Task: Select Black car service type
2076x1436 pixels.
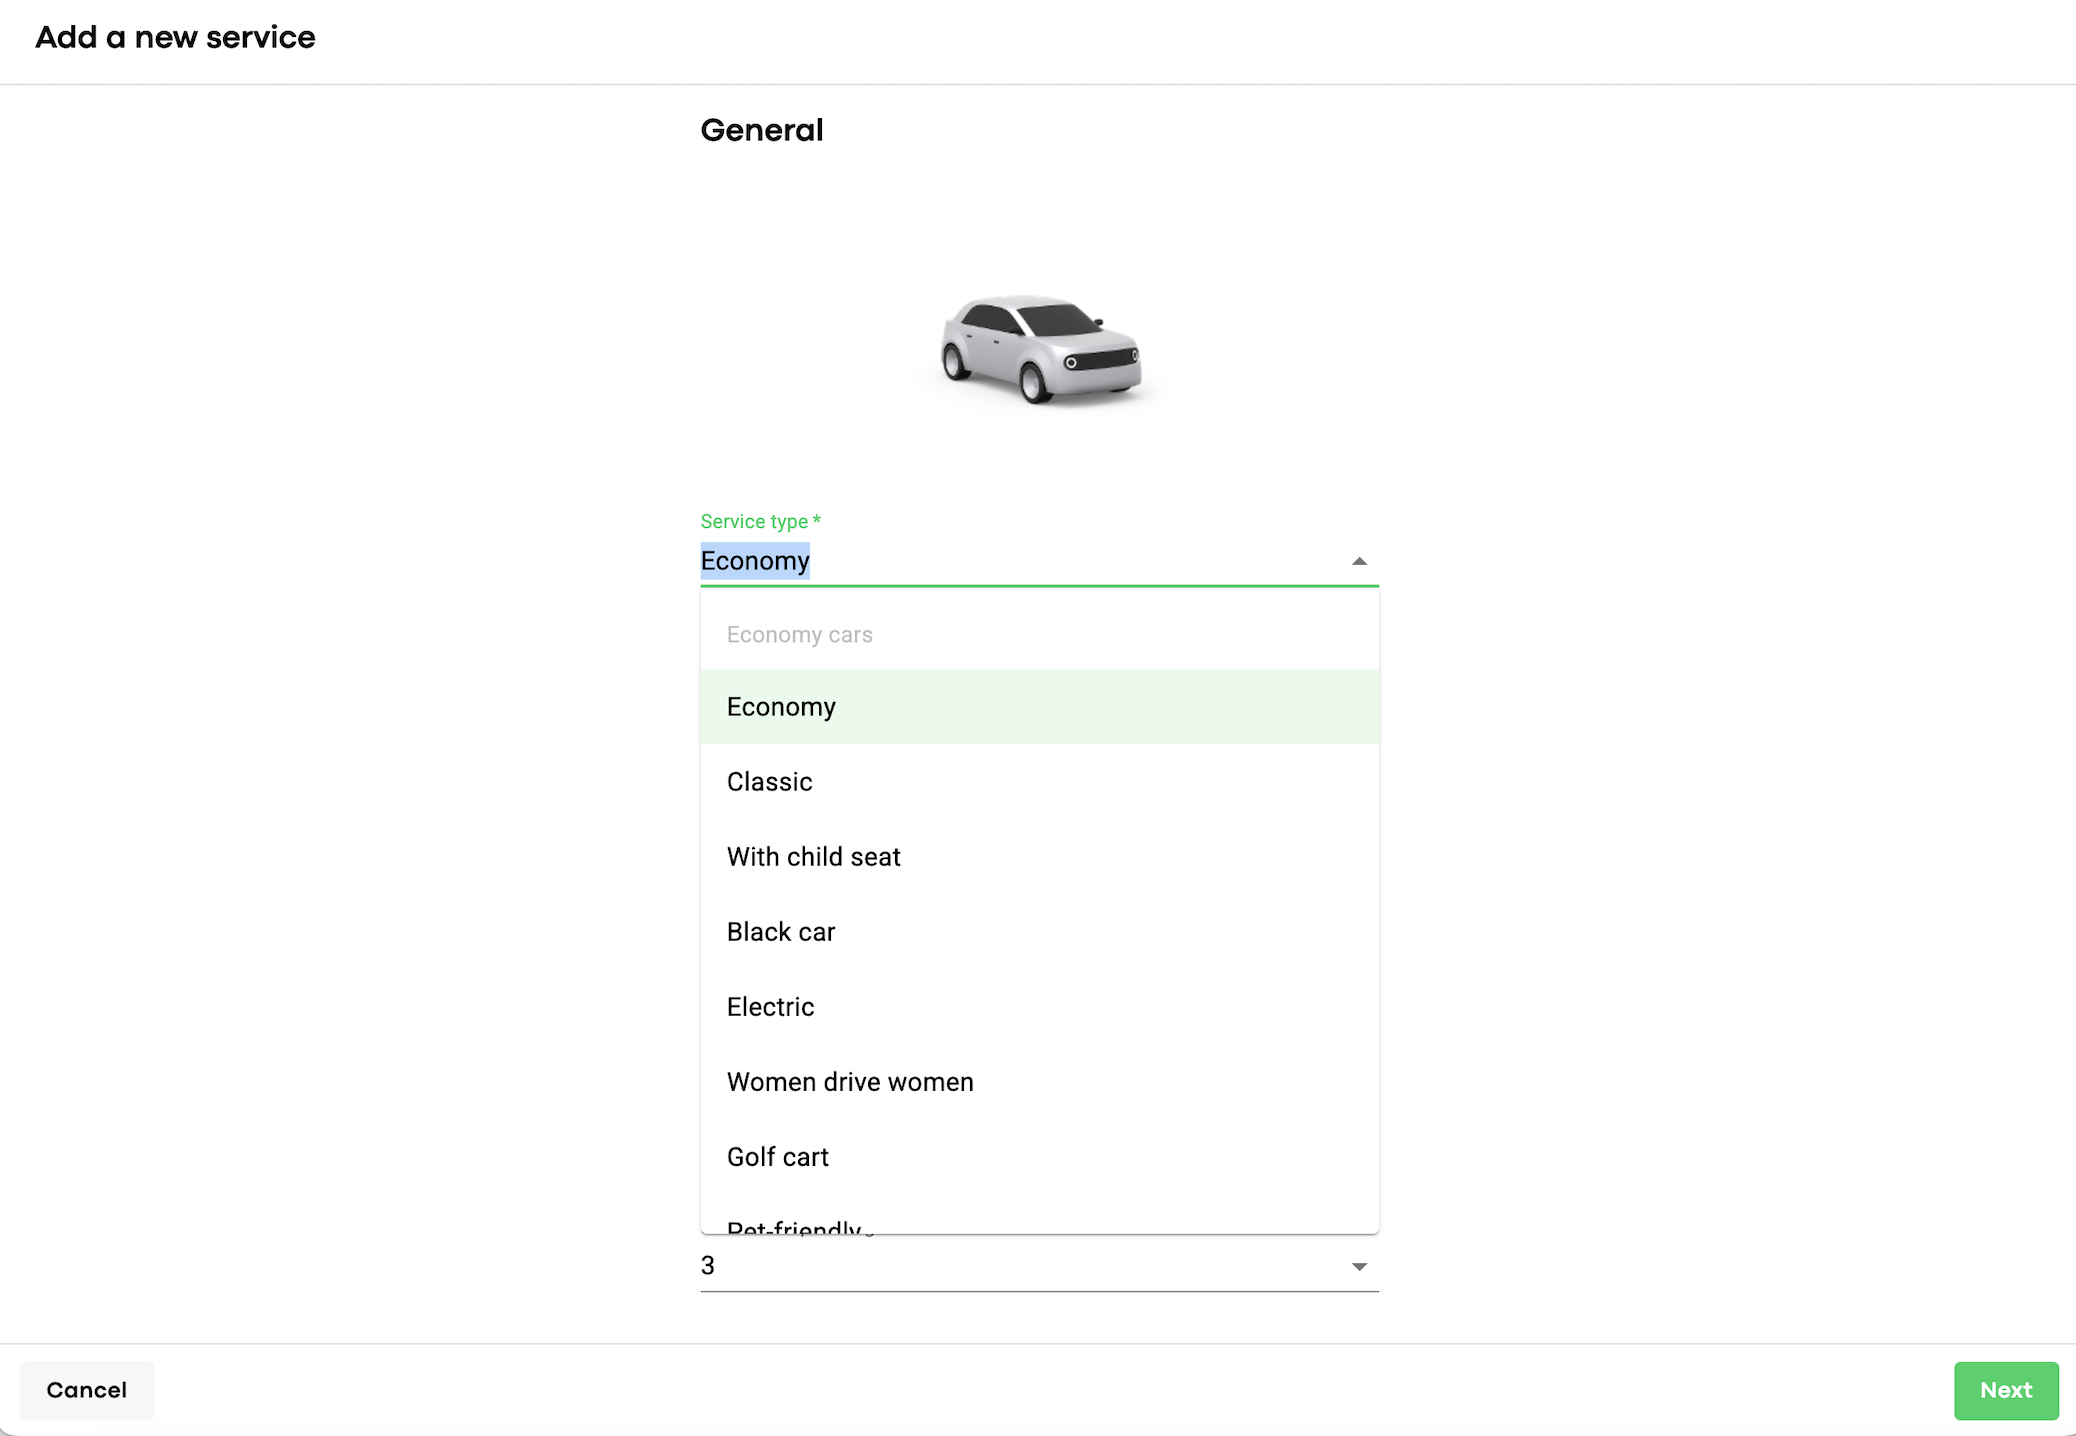Action: [780, 932]
